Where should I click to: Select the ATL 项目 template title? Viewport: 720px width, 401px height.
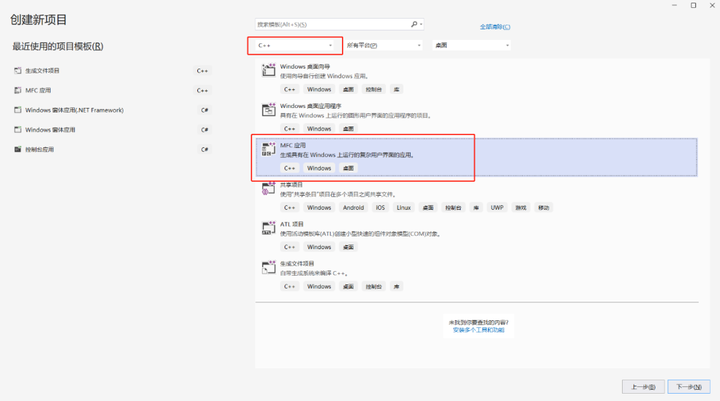(292, 224)
